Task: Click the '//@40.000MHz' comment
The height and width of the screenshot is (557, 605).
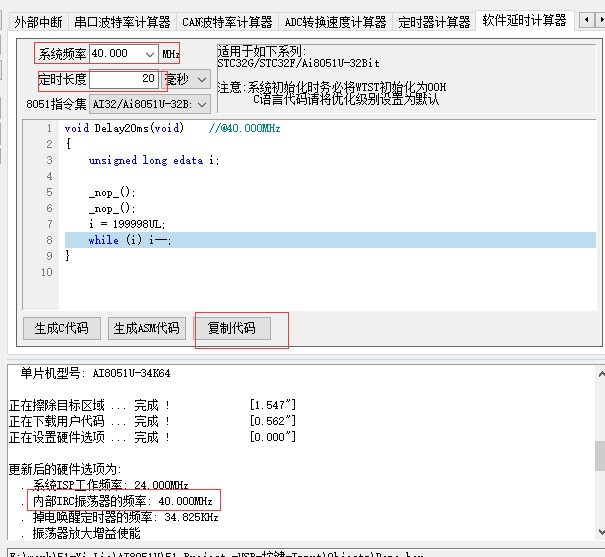Action: click(245, 128)
